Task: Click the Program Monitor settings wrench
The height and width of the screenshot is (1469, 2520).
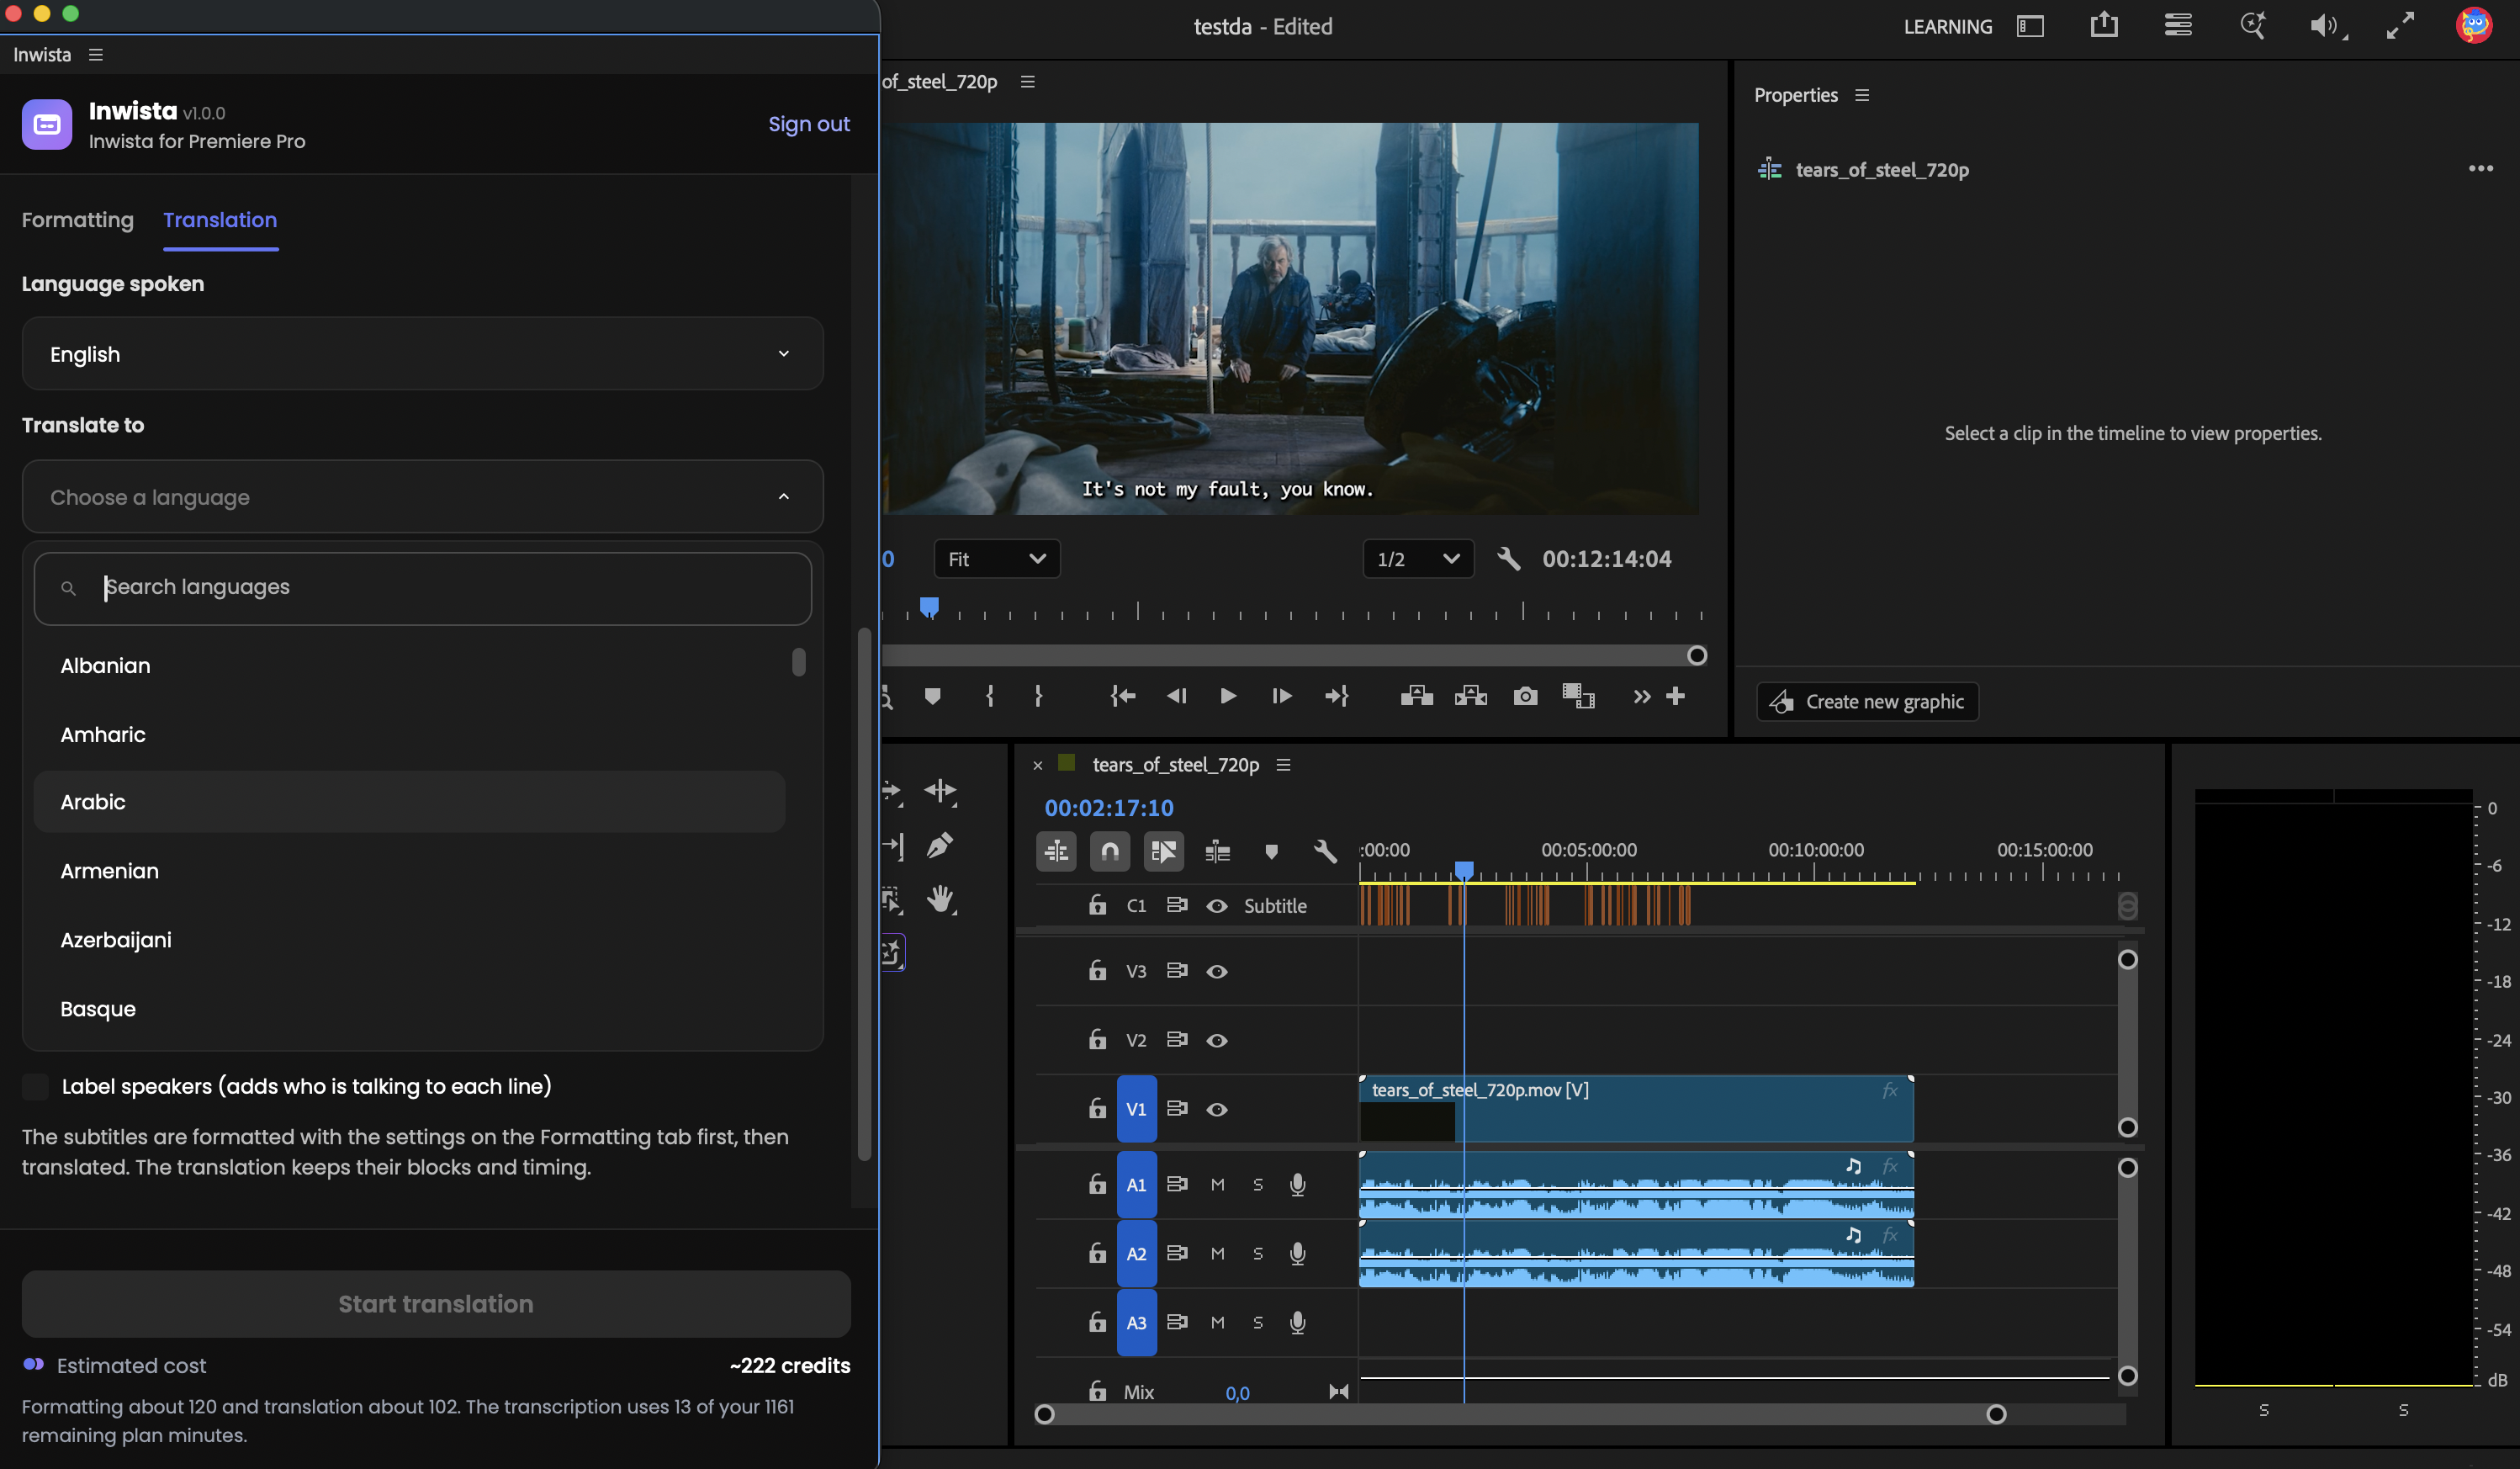Action: 1508,559
